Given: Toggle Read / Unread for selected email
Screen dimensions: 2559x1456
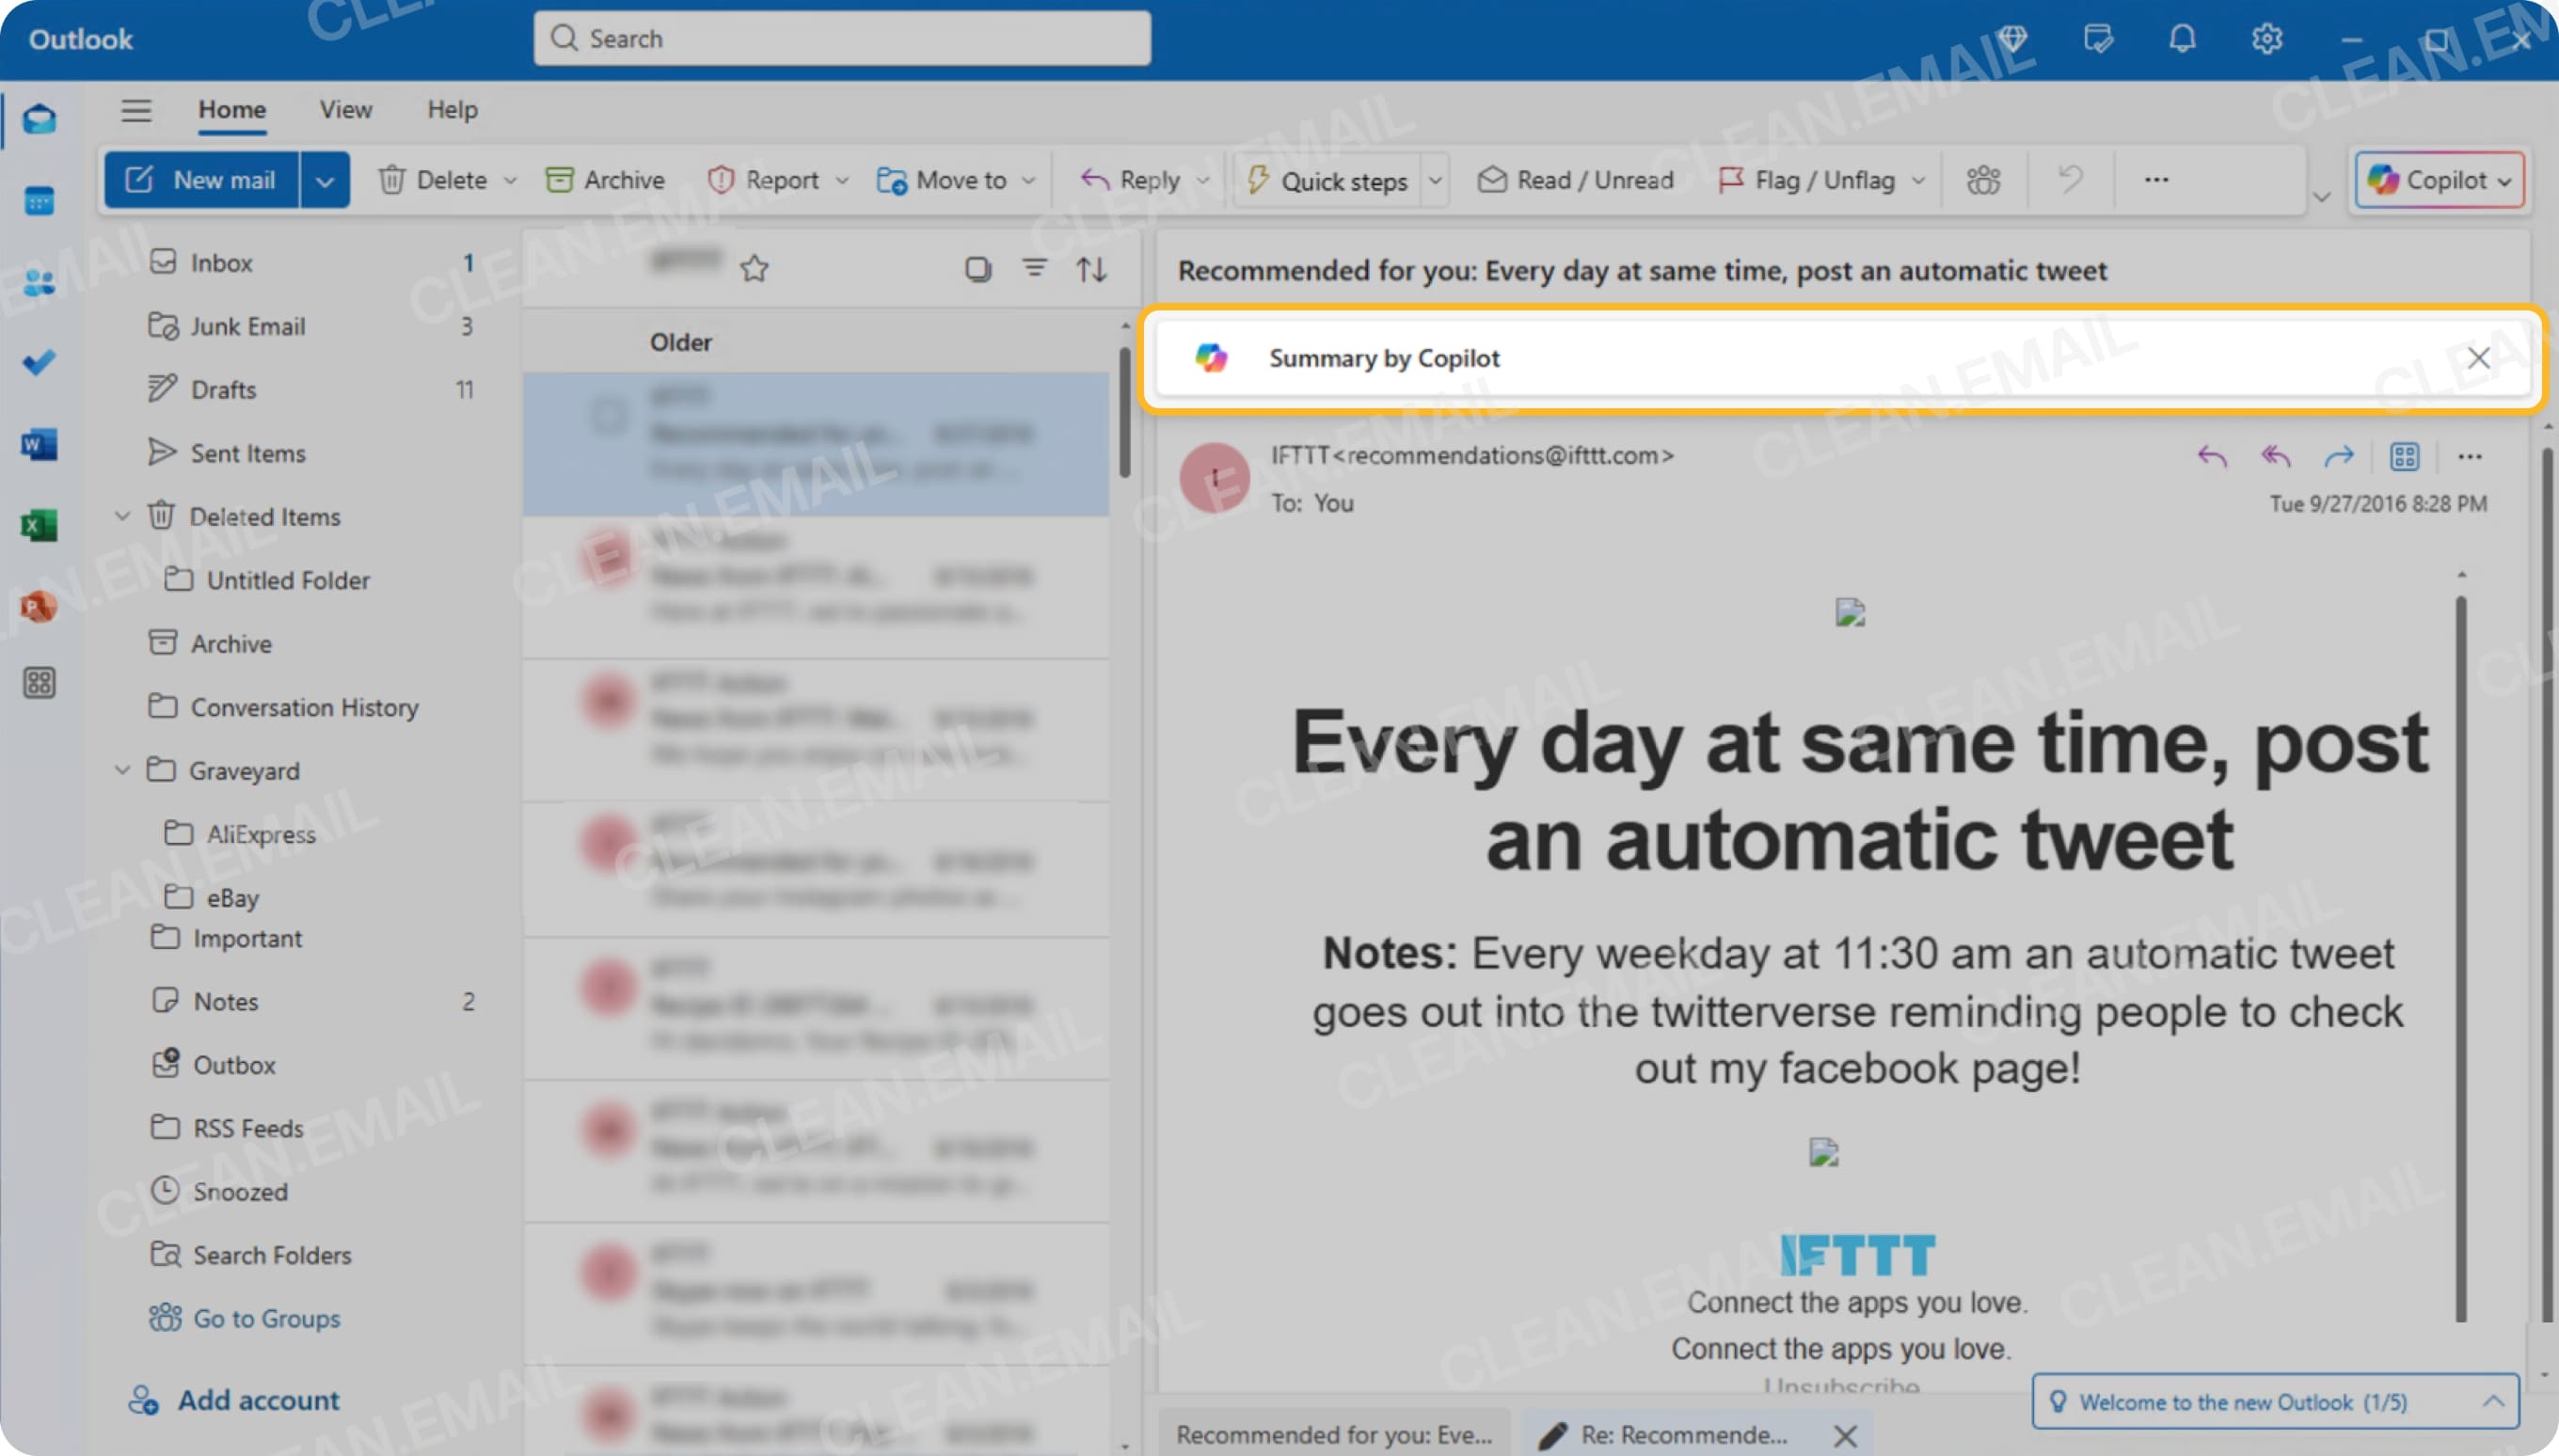Looking at the screenshot, I should coord(1578,180).
